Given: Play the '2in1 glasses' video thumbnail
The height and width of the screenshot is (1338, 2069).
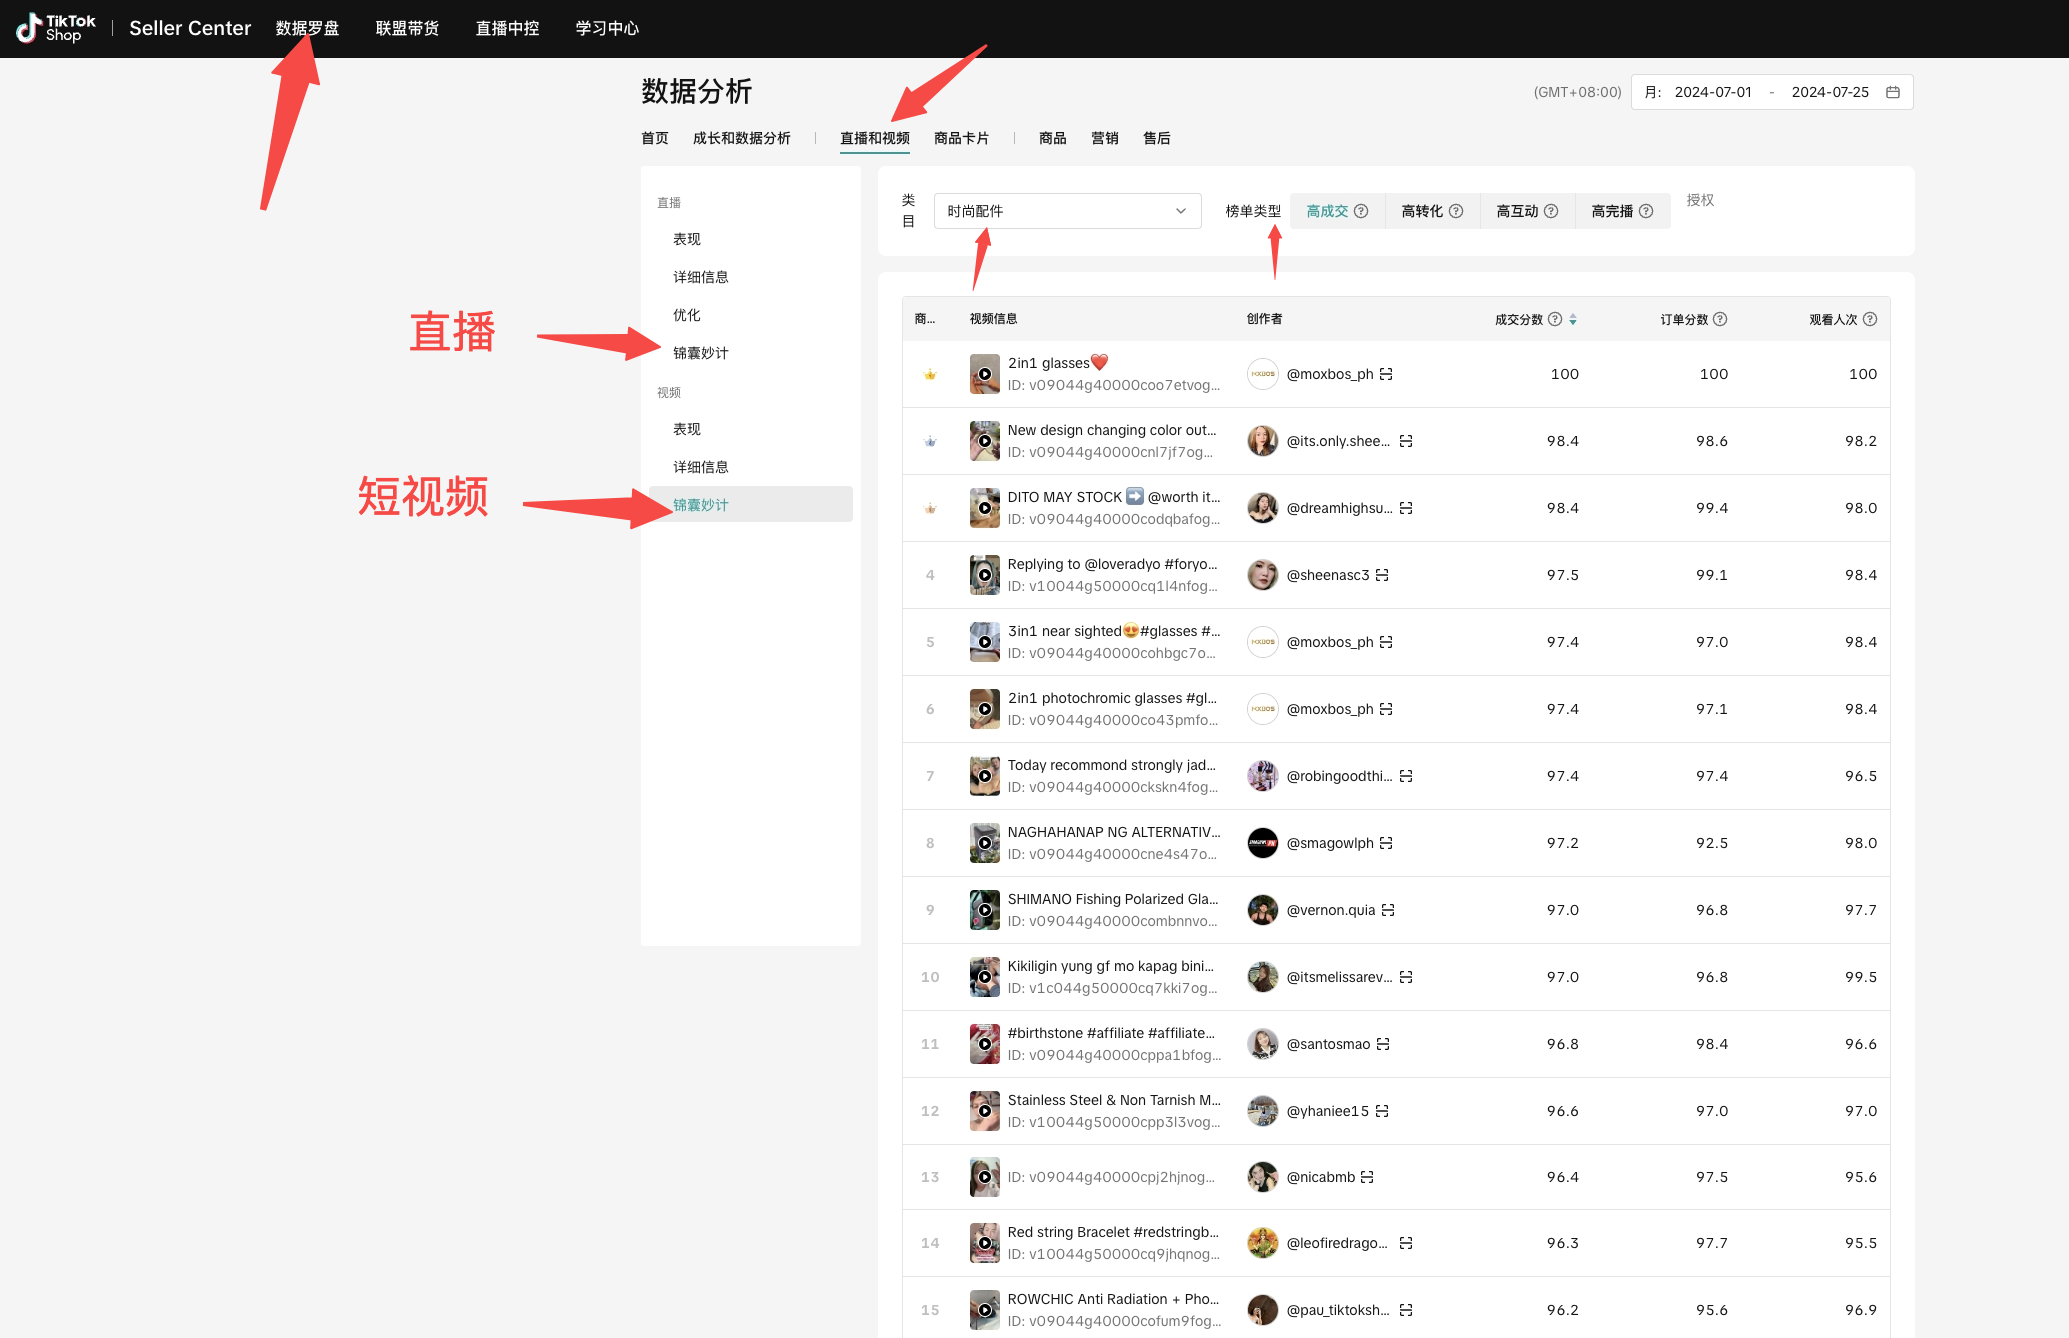Looking at the screenshot, I should (984, 374).
